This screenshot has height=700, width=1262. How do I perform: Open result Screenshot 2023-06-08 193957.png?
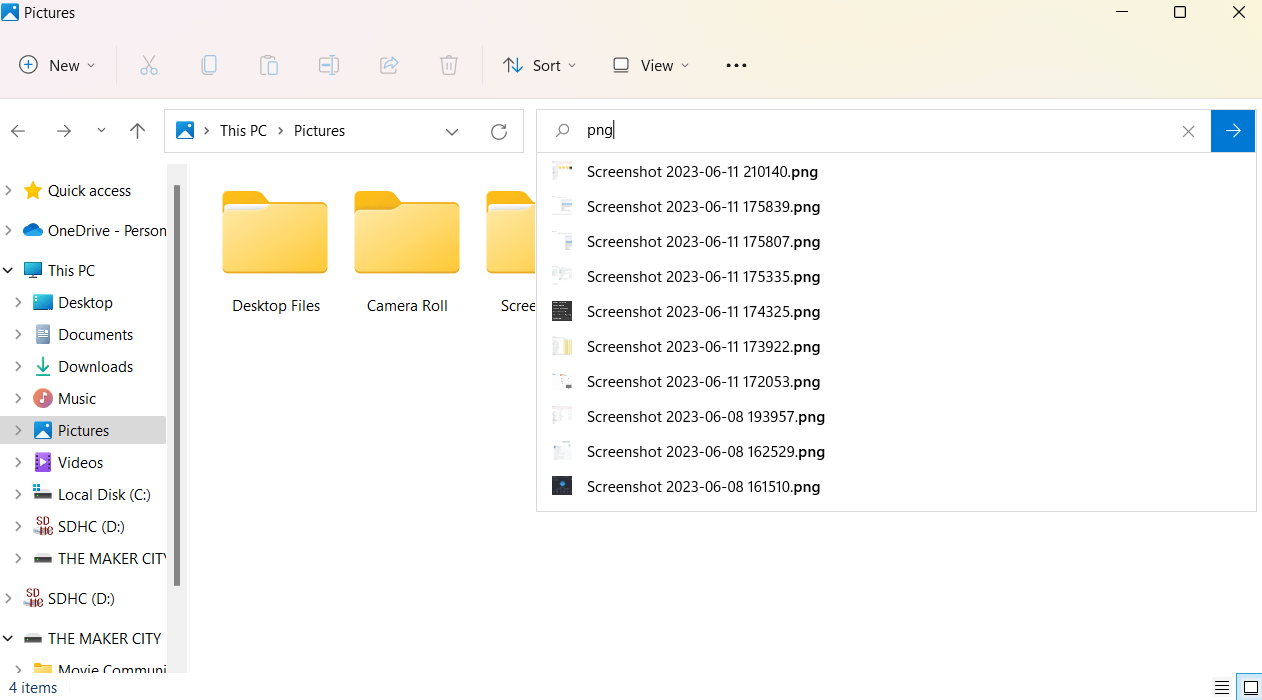[896, 416]
